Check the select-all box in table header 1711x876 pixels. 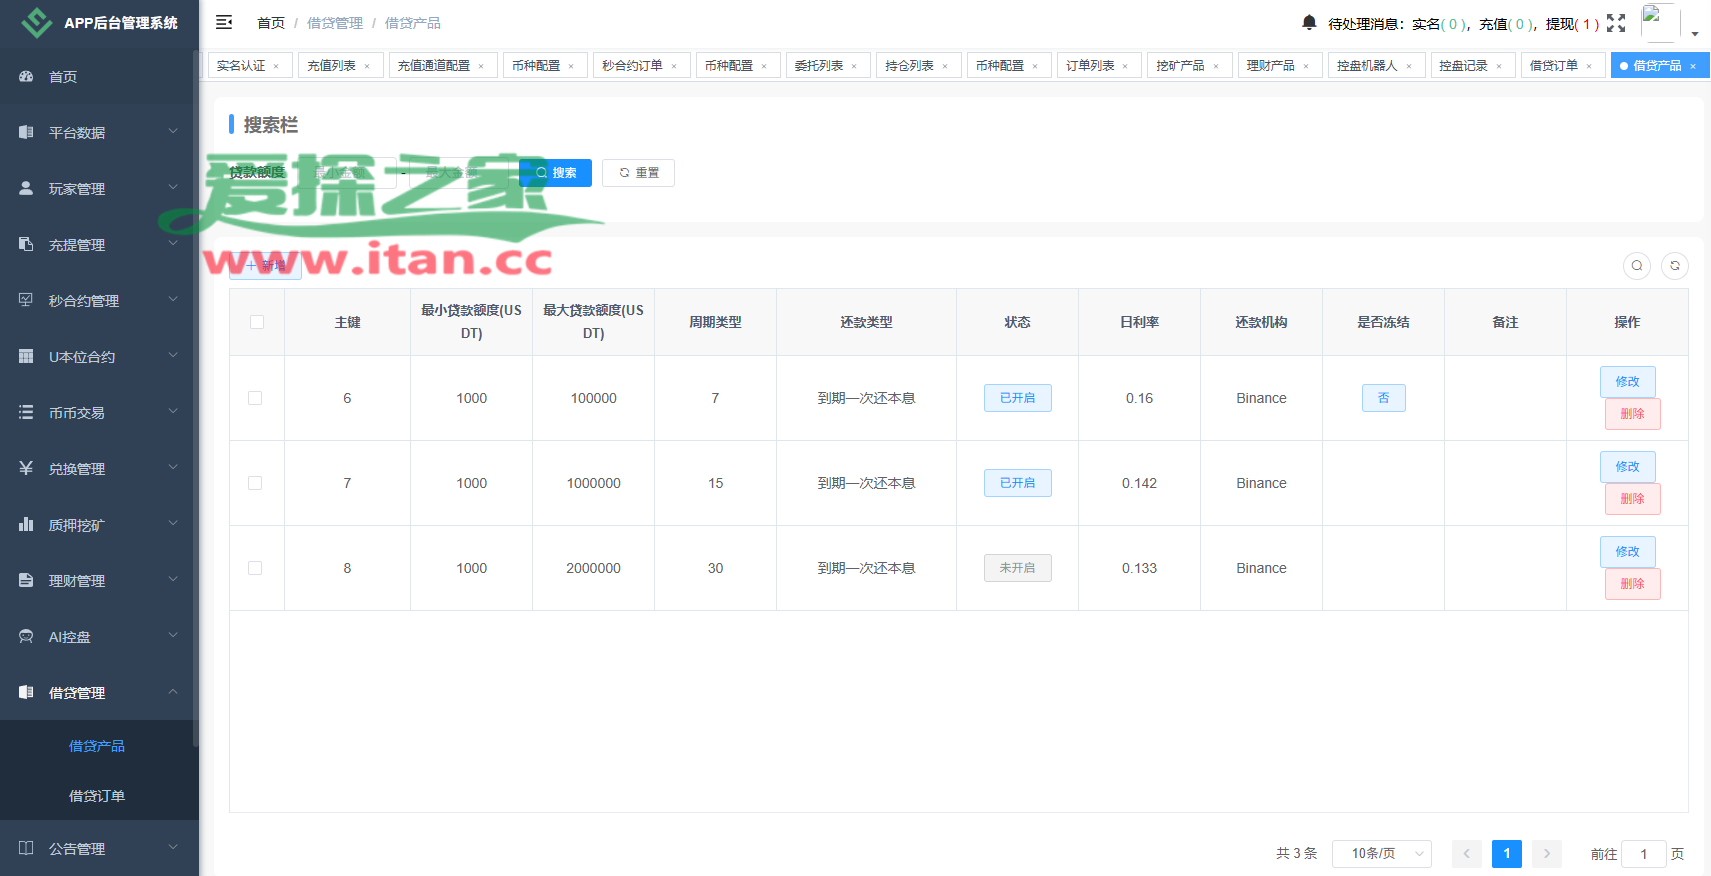click(x=257, y=322)
